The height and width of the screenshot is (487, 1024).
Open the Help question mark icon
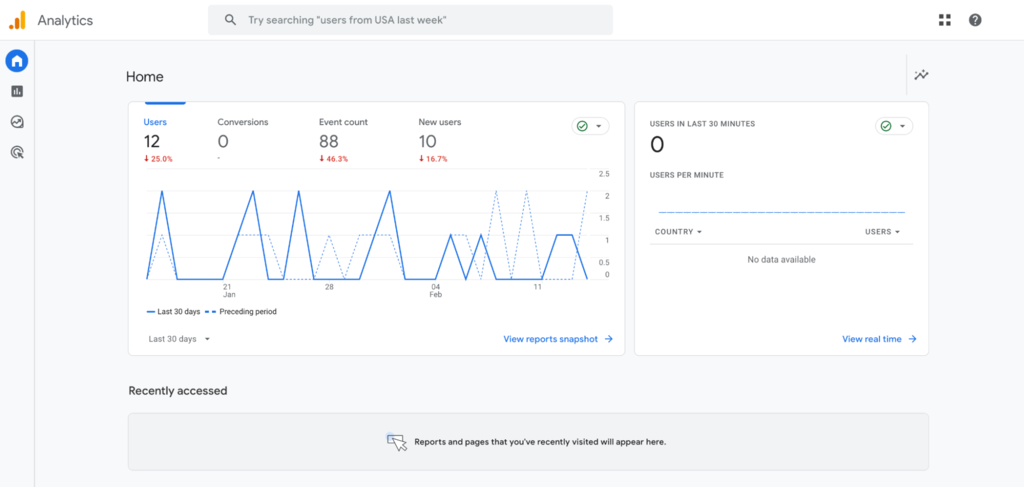tap(975, 20)
